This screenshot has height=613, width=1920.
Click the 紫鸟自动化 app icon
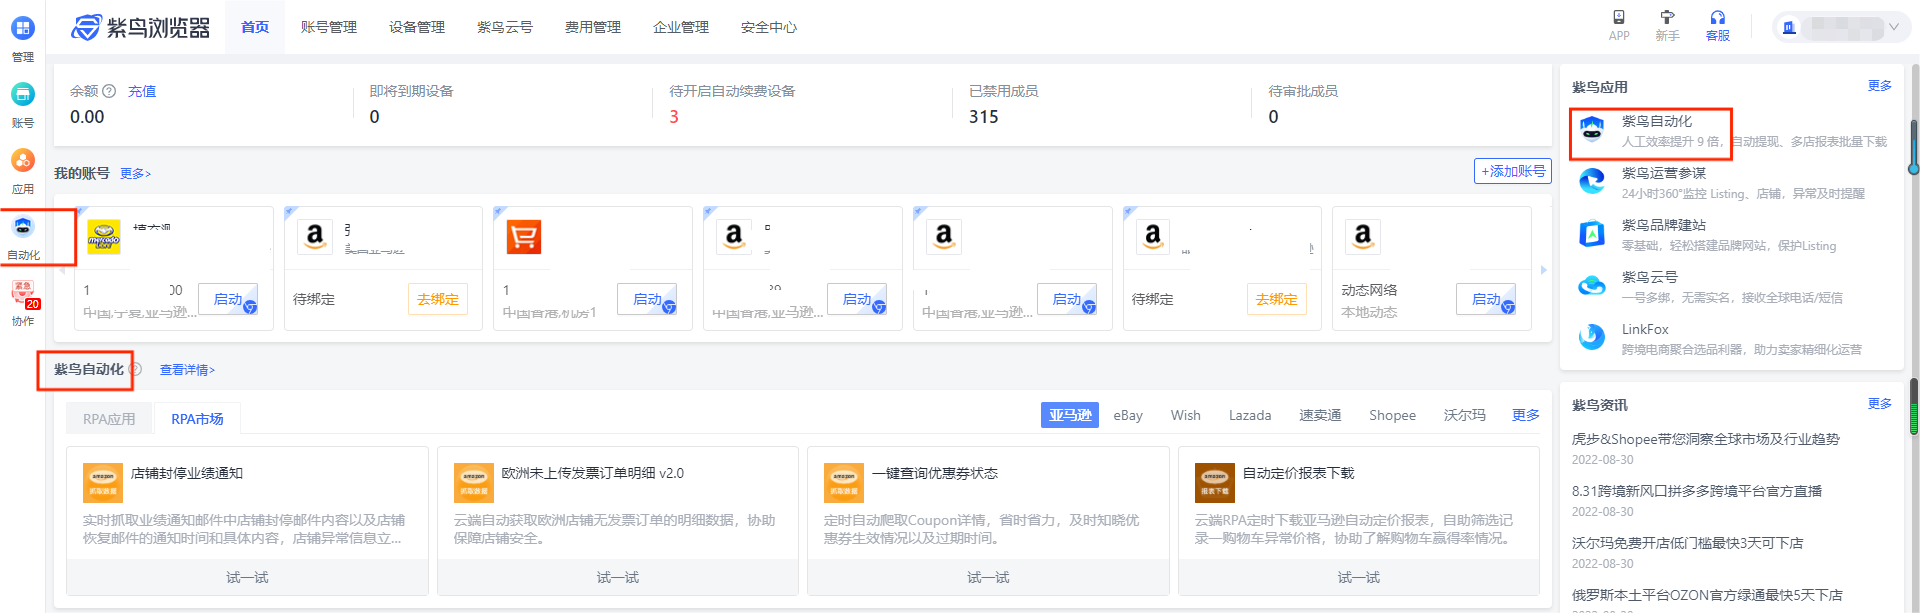1592,130
